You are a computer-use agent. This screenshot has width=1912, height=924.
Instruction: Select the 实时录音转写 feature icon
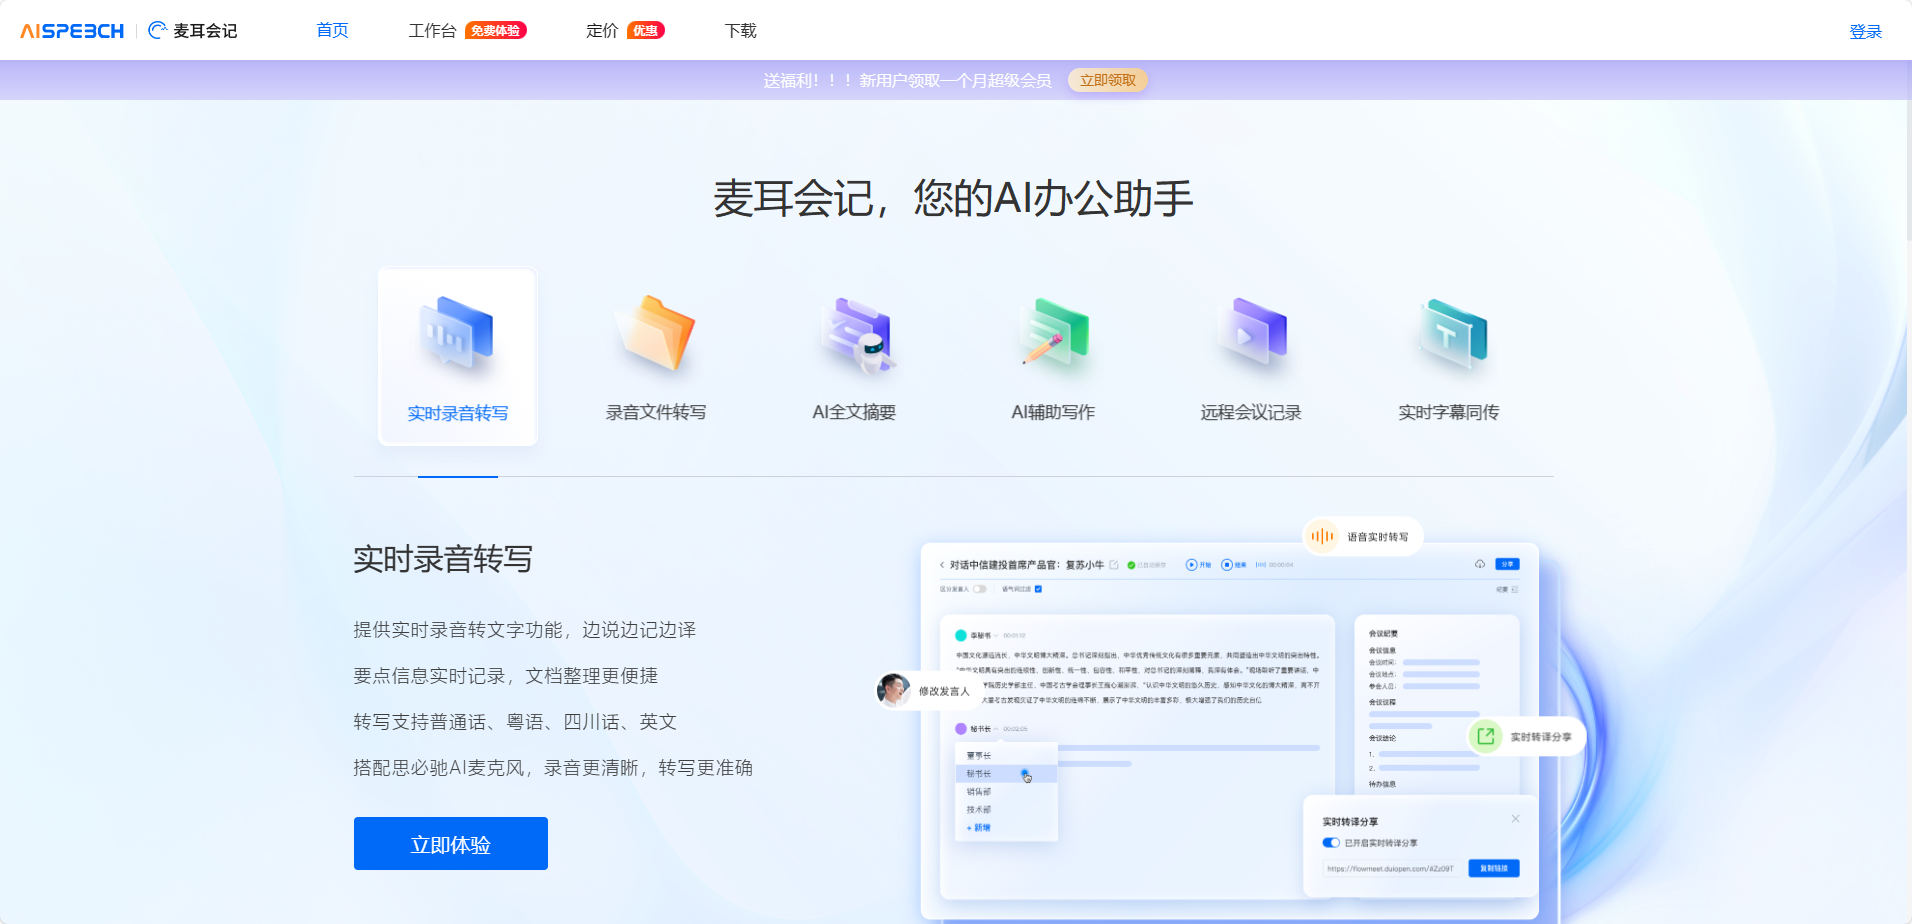click(x=458, y=335)
